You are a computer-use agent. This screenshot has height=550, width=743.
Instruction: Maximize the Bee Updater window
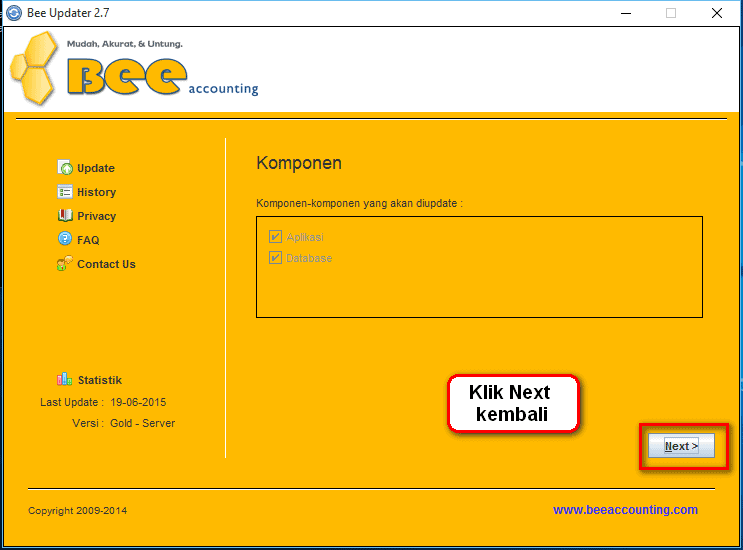click(671, 13)
